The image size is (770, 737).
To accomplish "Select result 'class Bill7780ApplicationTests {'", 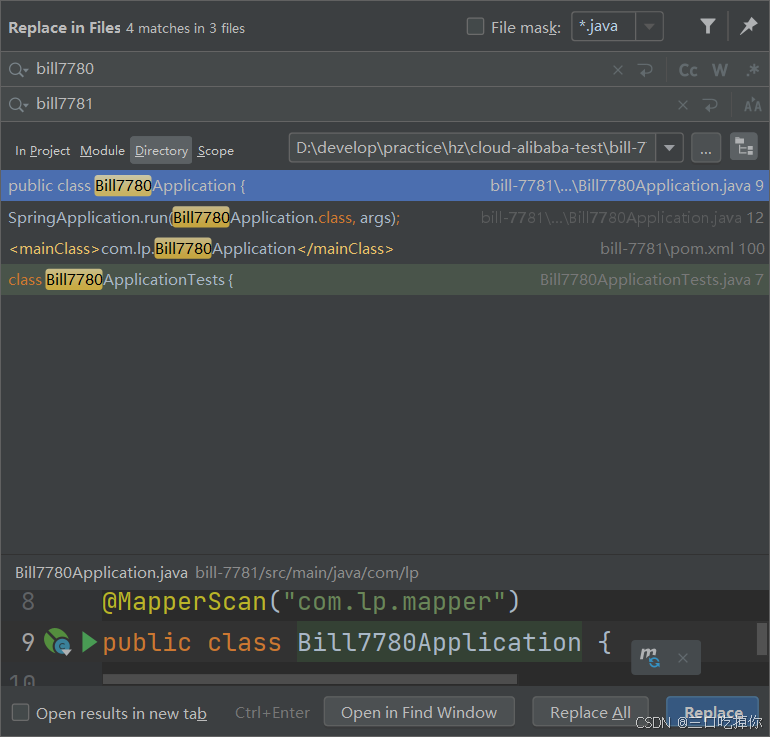I will pyautogui.click(x=385, y=280).
